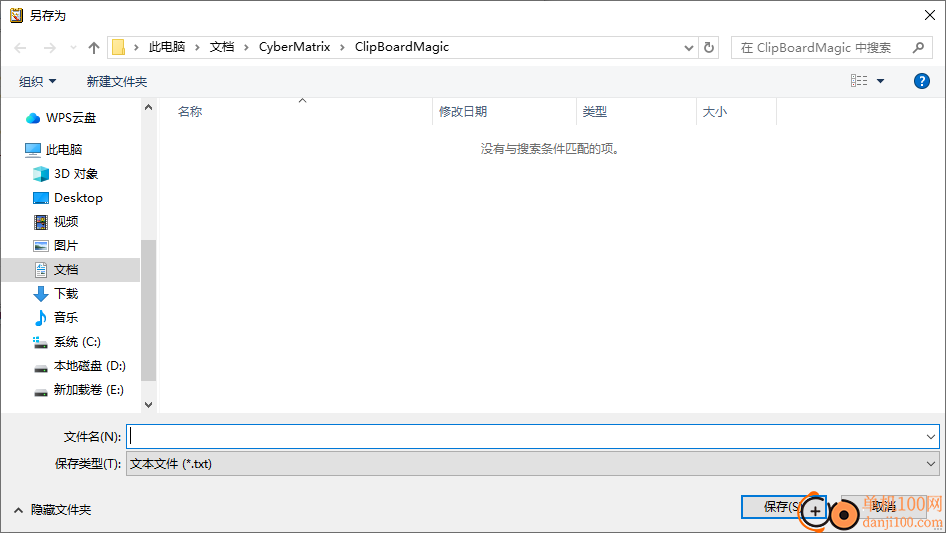Sort by 类型 column header

point(595,112)
